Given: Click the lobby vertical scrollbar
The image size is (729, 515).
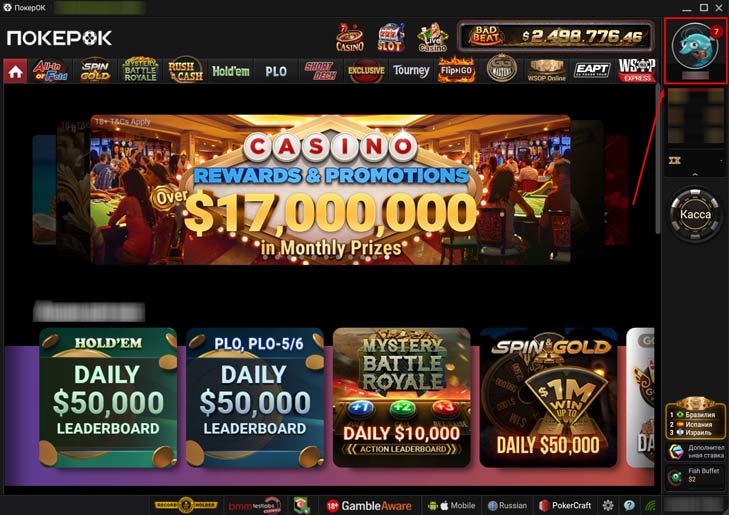Looking at the screenshot, I should click(658, 160).
